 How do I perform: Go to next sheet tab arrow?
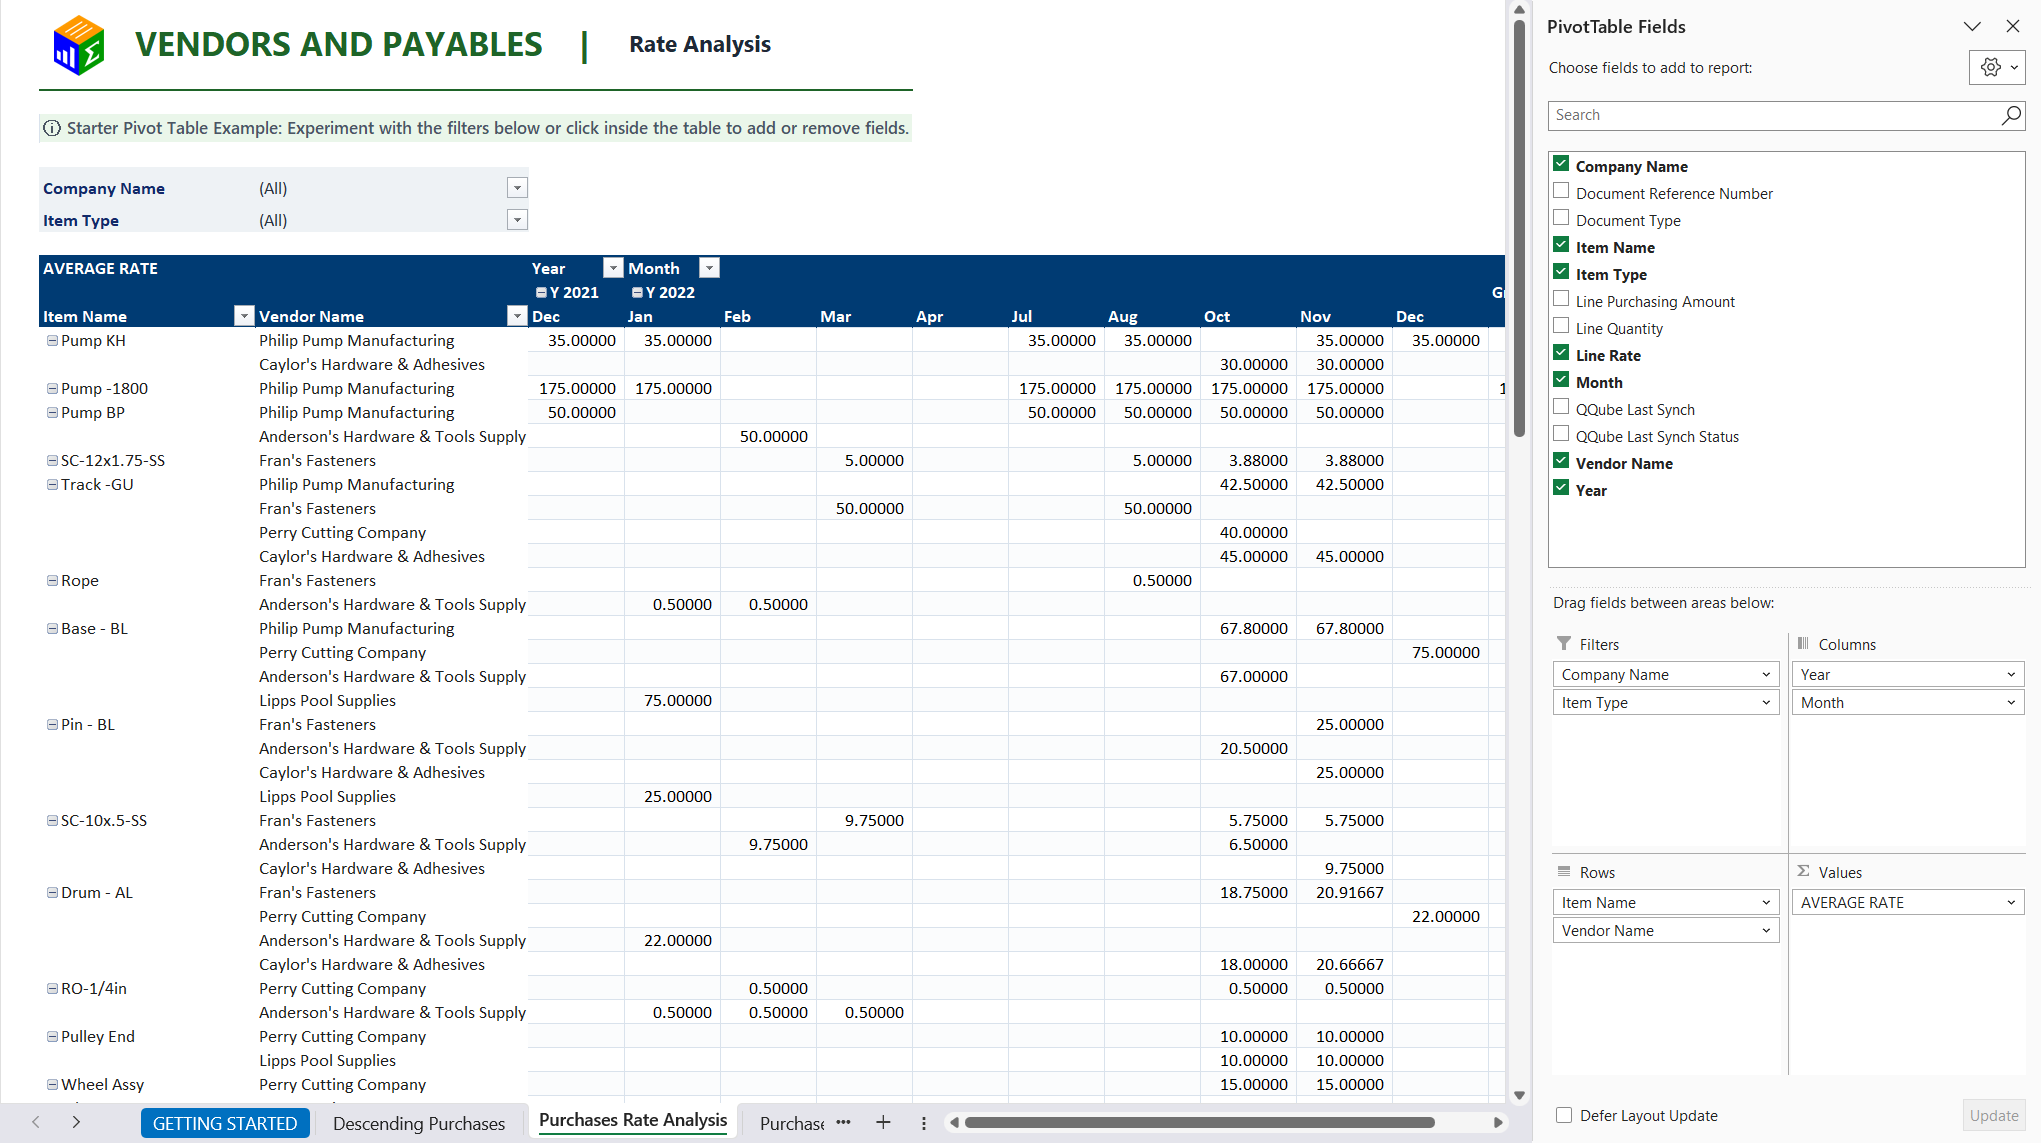click(76, 1122)
